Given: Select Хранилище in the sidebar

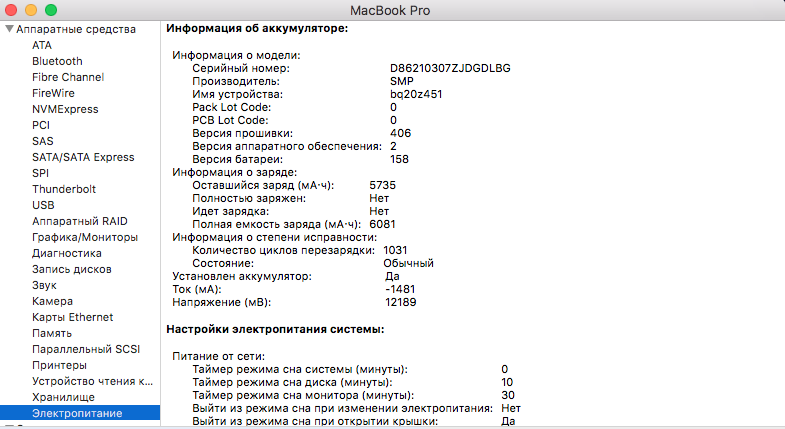Looking at the screenshot, I should pyautogui.click(x=63, y=397).
